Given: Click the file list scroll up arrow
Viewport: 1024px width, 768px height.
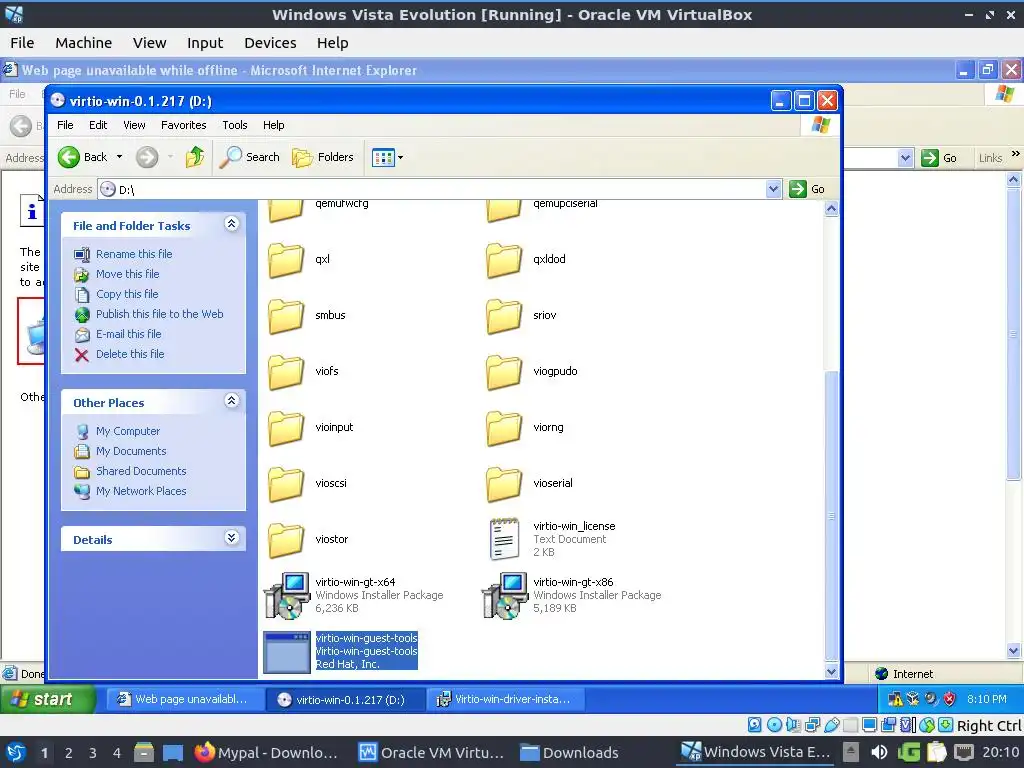Looking at the screenshot, I should pos(831,209).
